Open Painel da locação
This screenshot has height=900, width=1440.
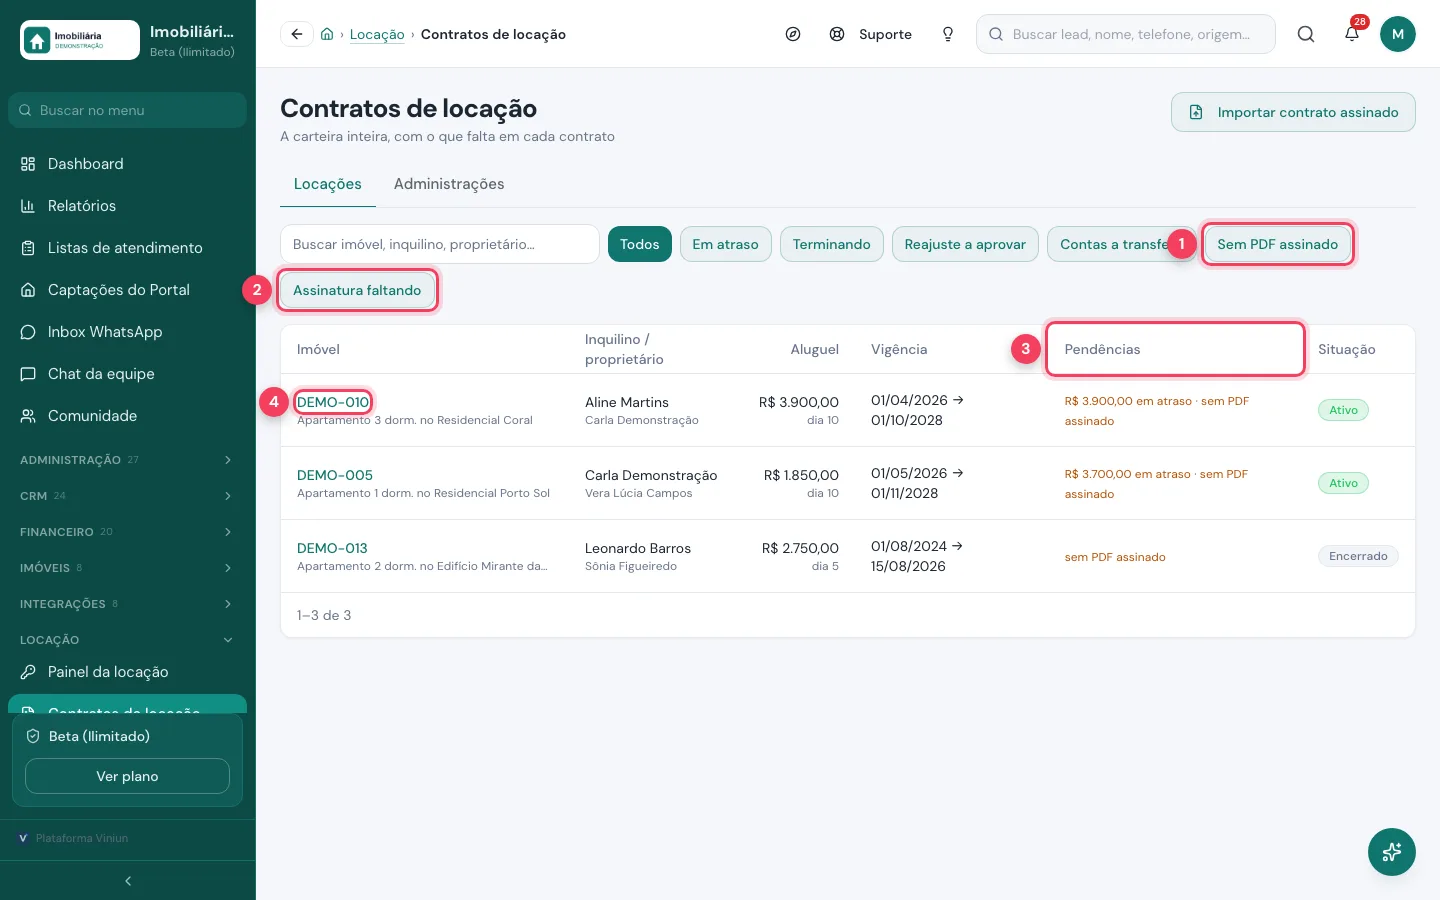[127, 672]
